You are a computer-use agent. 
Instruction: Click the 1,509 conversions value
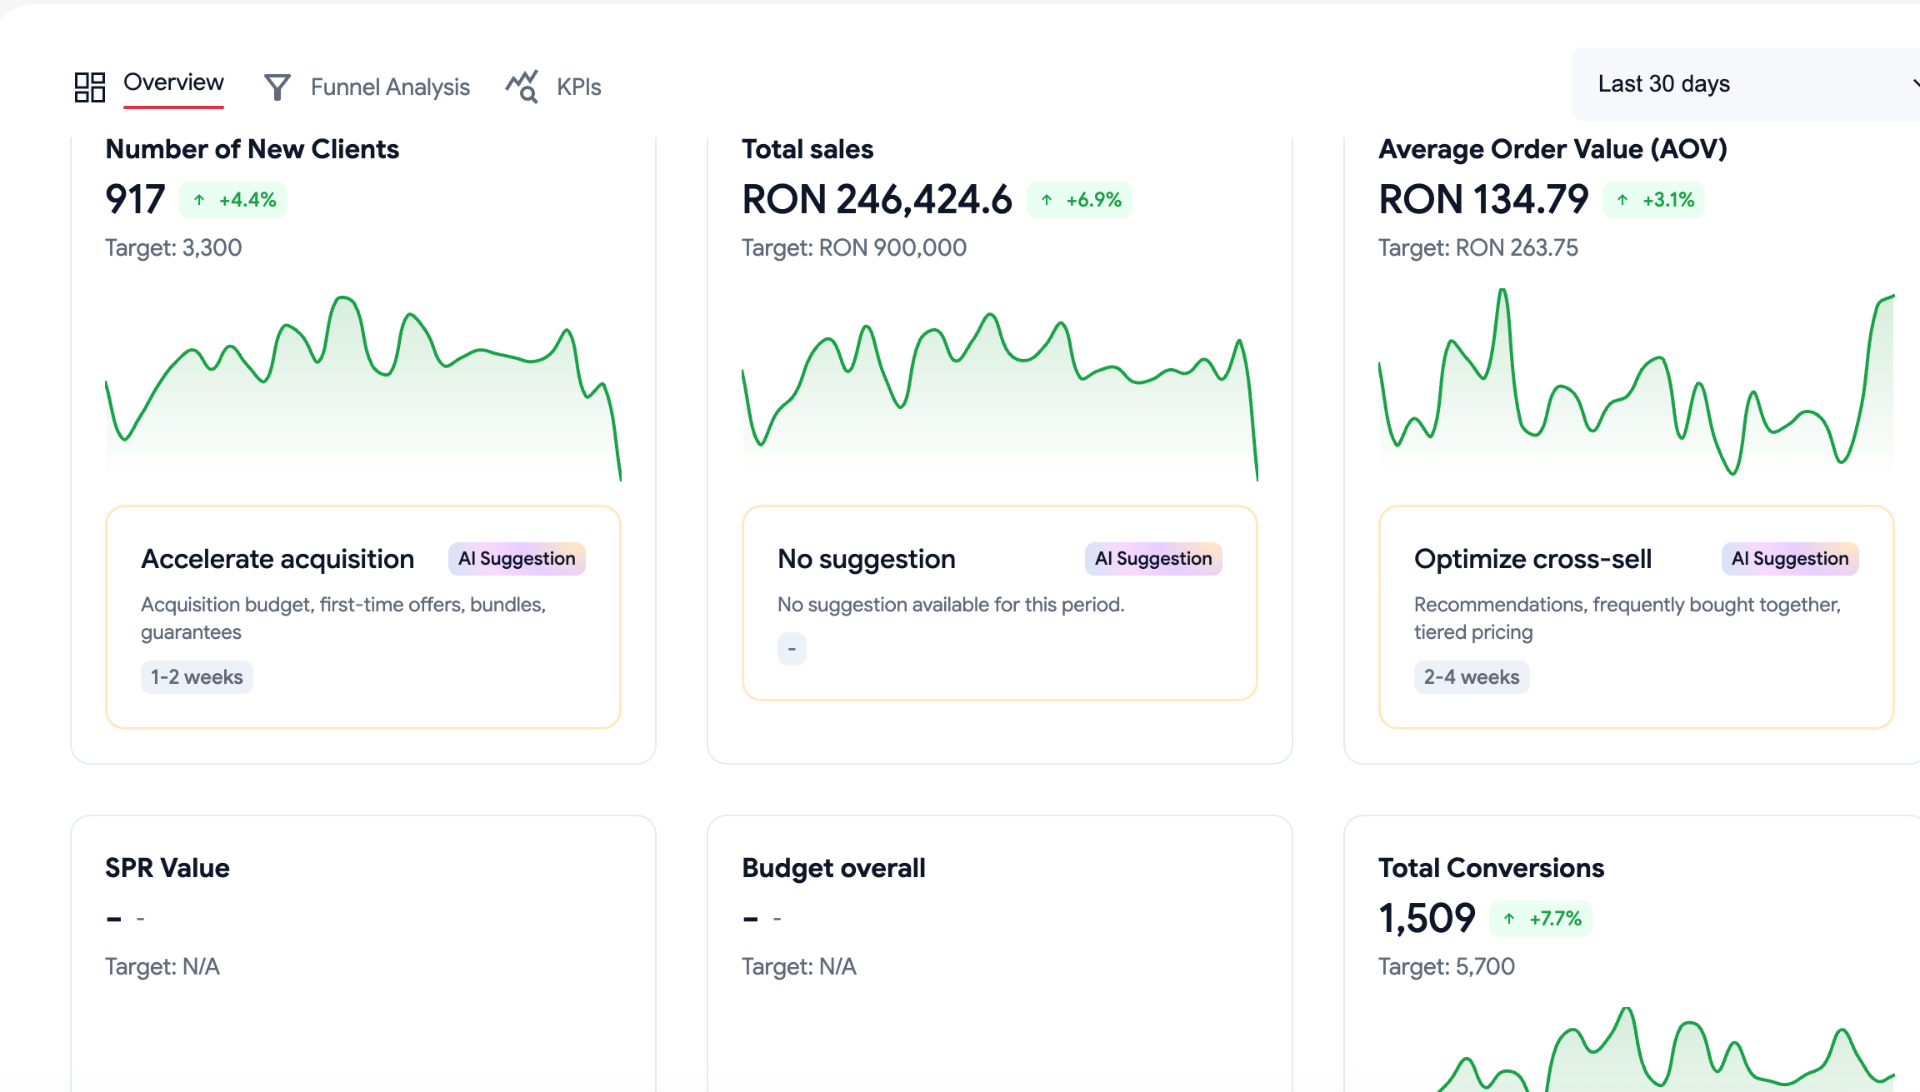point(1427,919)
